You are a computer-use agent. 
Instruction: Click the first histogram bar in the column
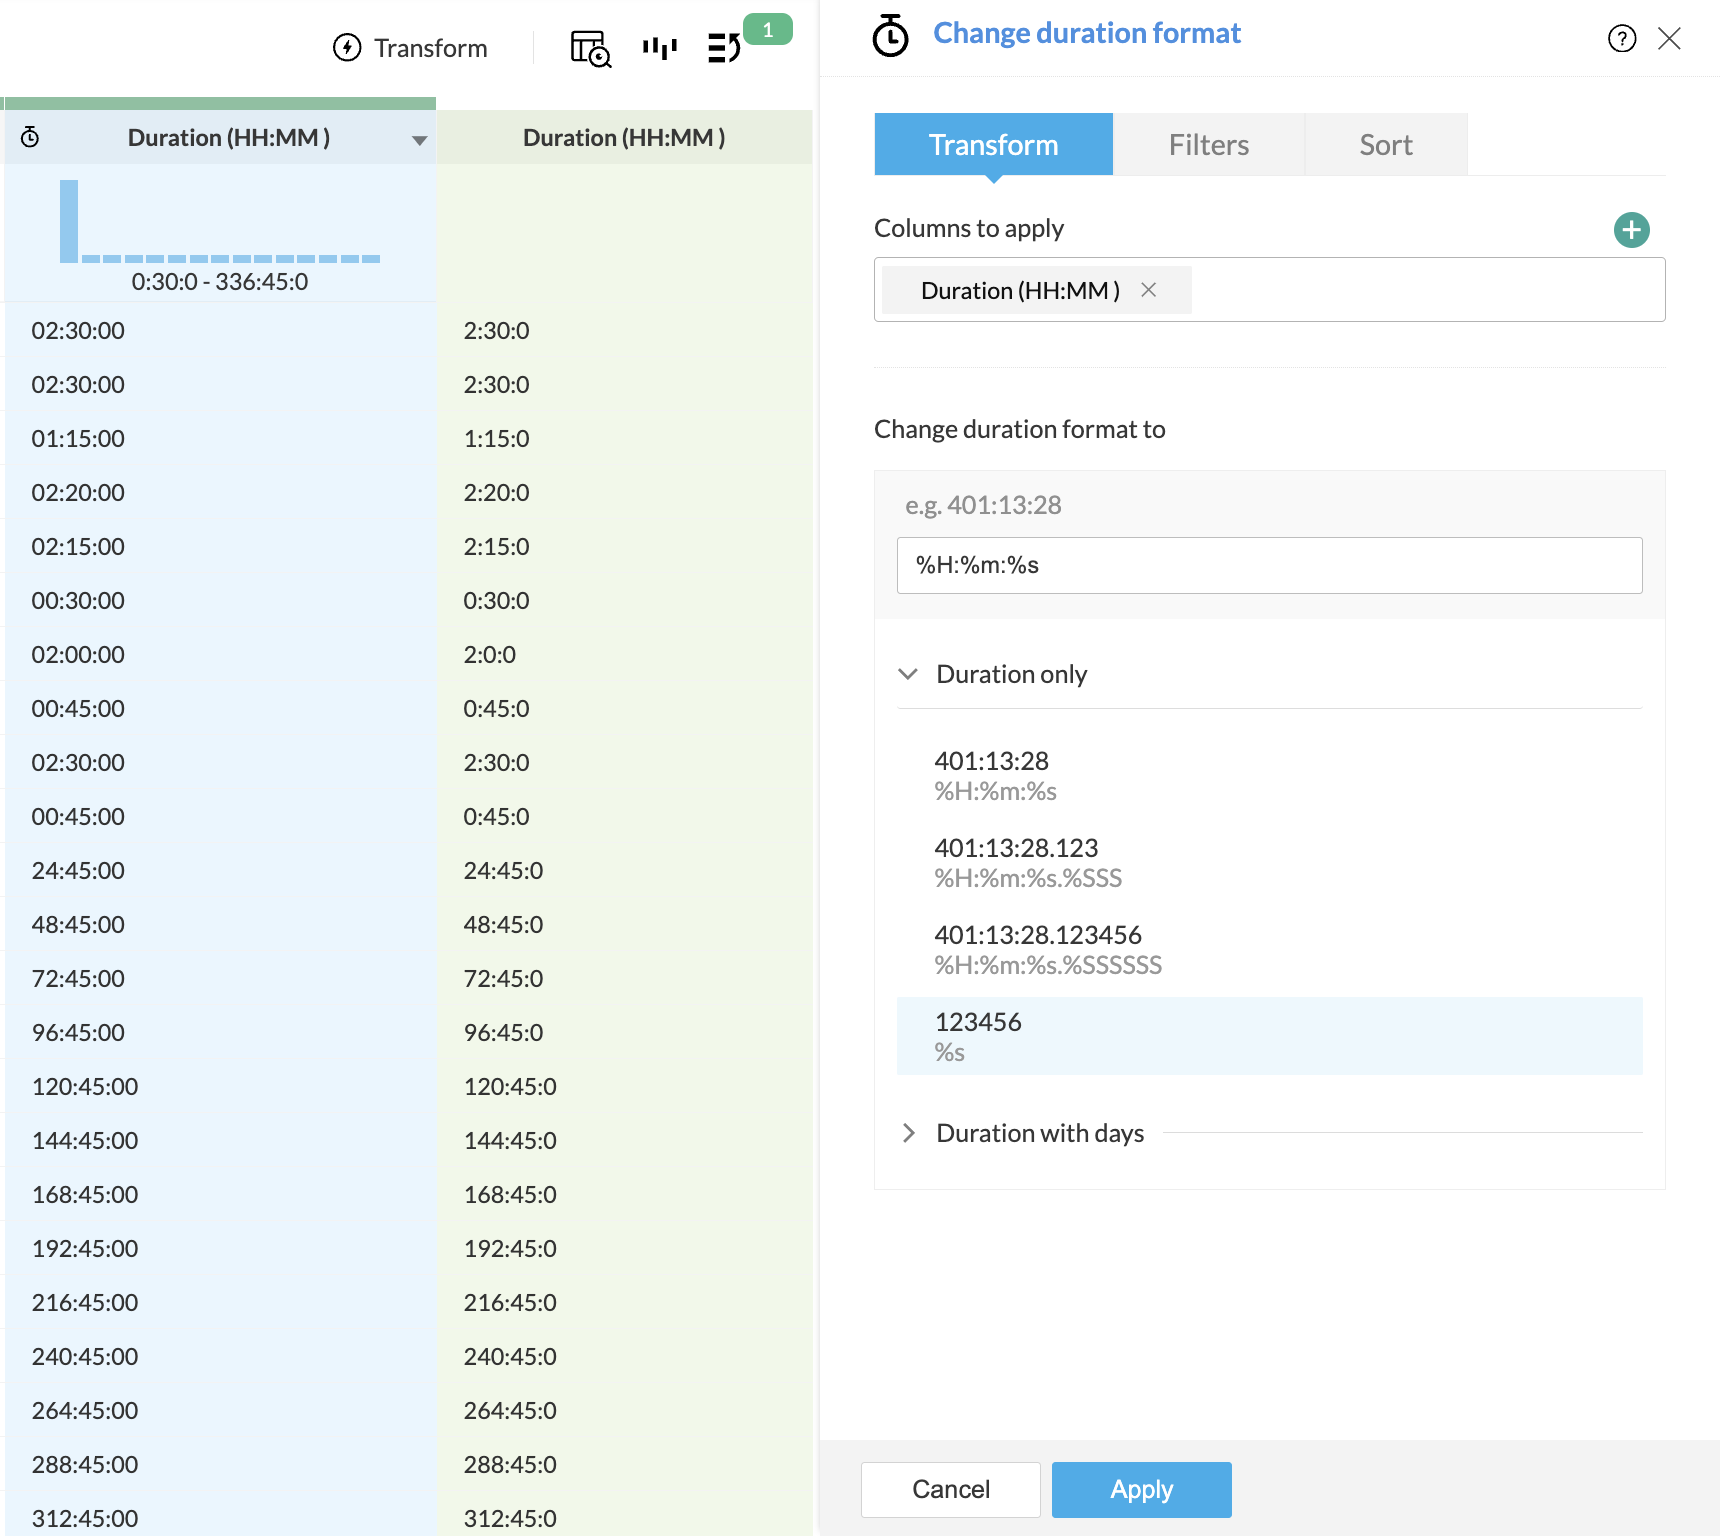click(x=69, y=221)
